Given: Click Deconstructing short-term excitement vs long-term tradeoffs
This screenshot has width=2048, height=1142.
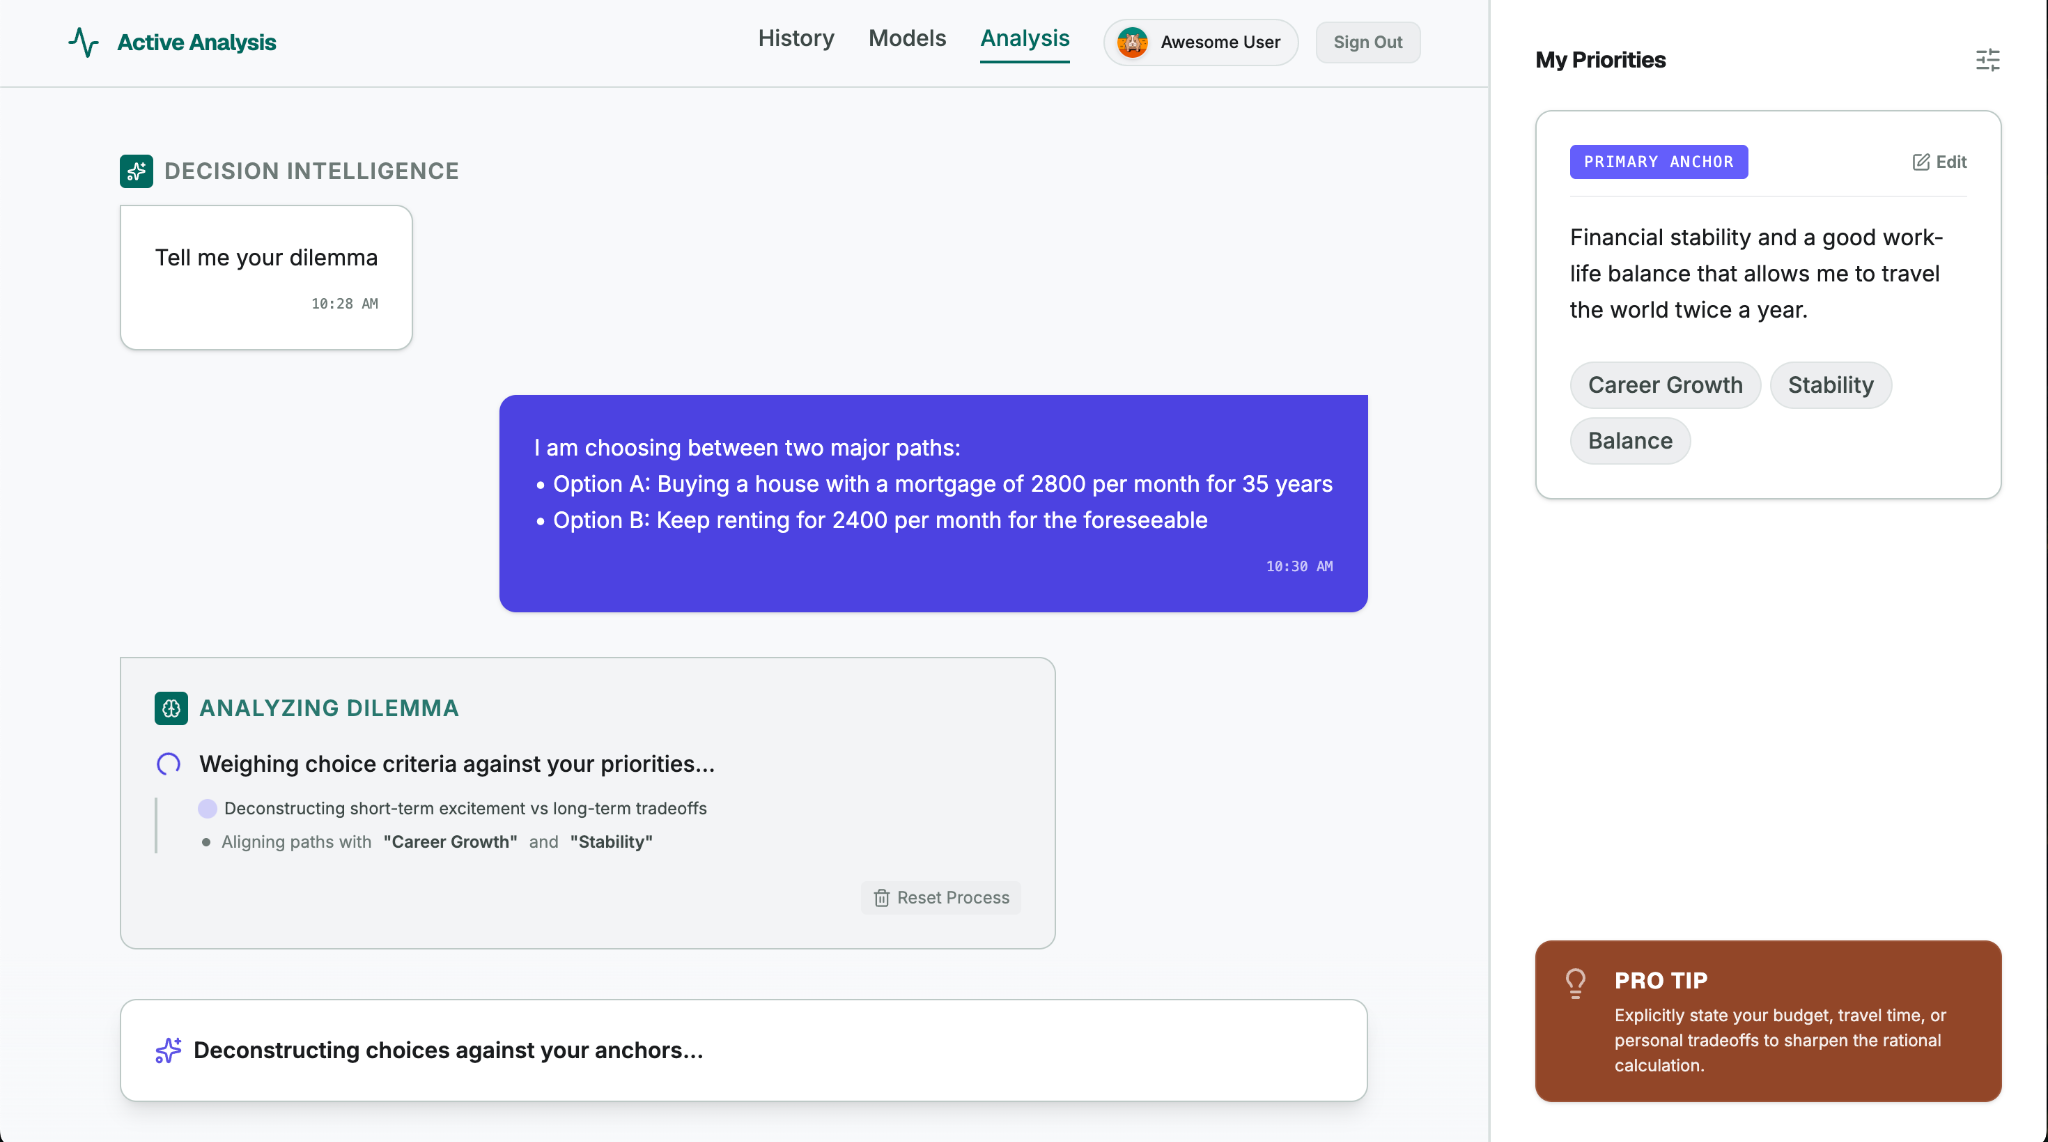Looking at the screenshot, I should [465, 808].
